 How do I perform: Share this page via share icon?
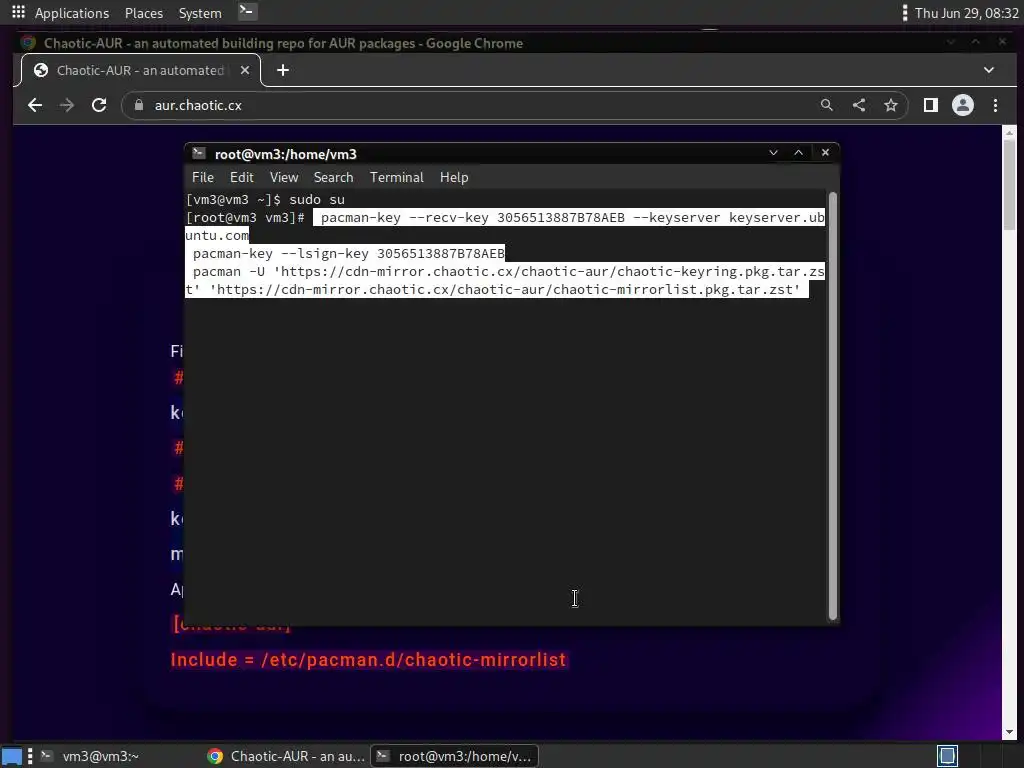(859, 105)
